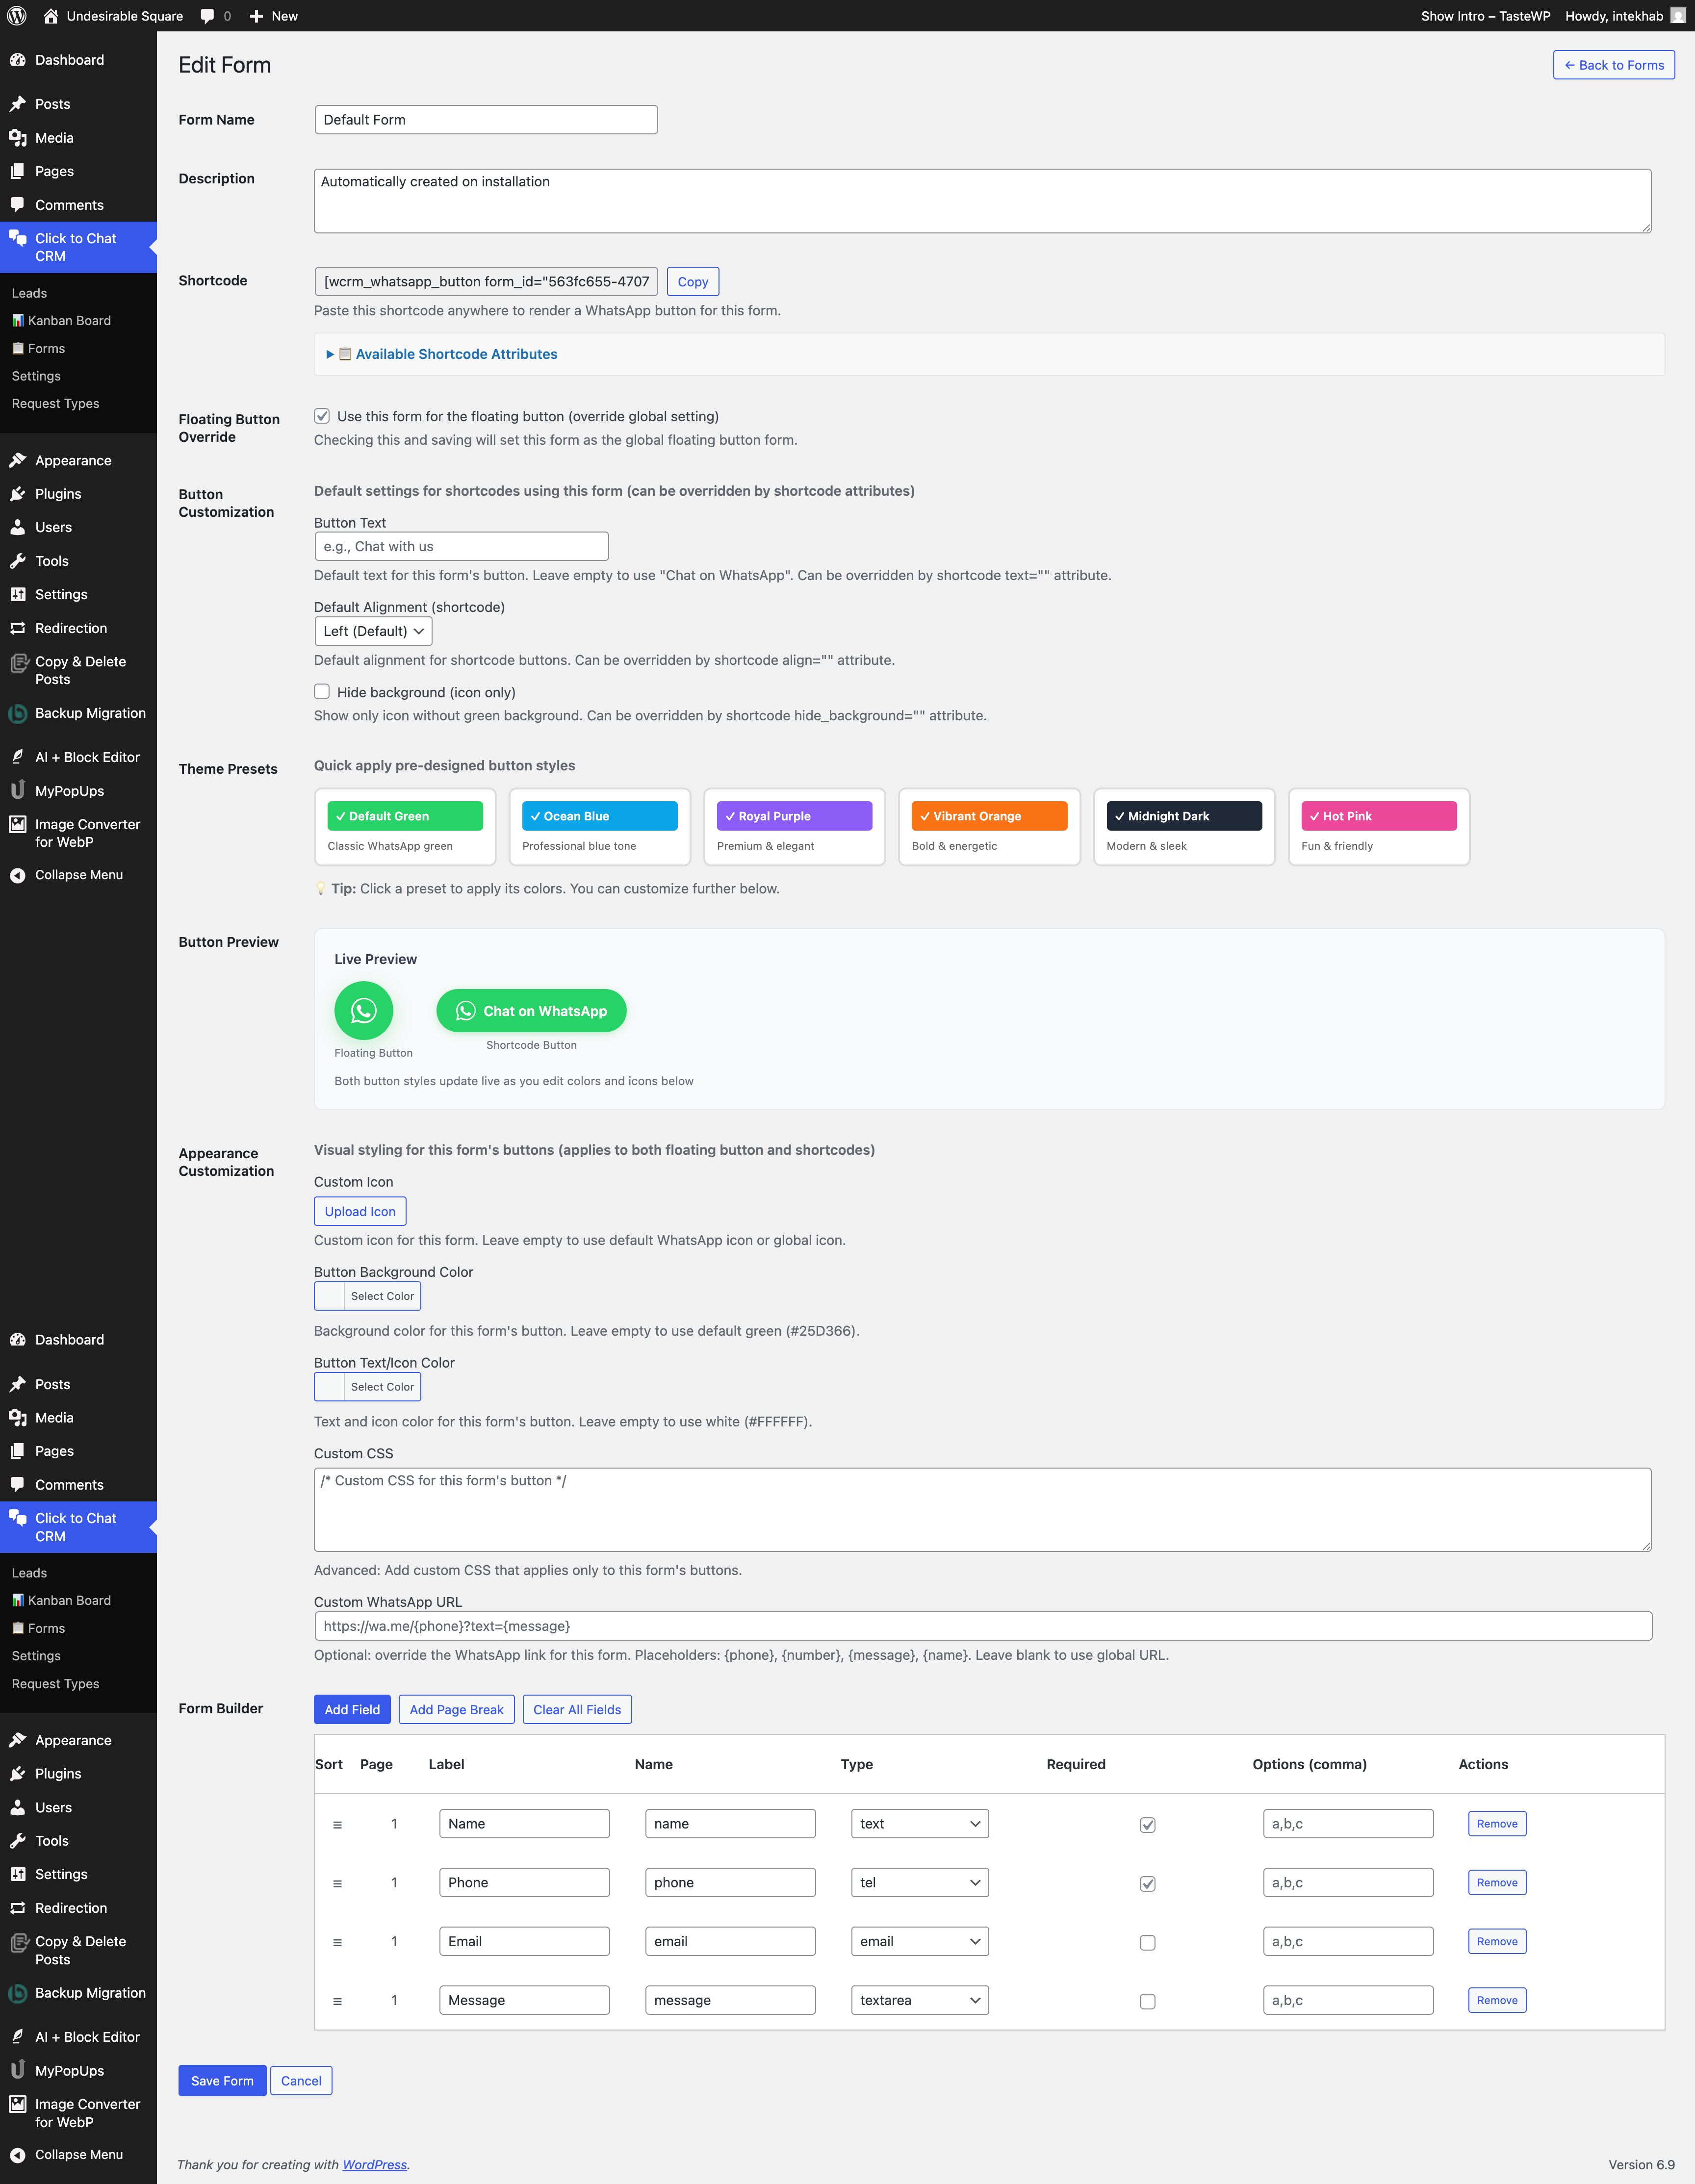Open Button Background Color picker swatch

point(330,1296)
